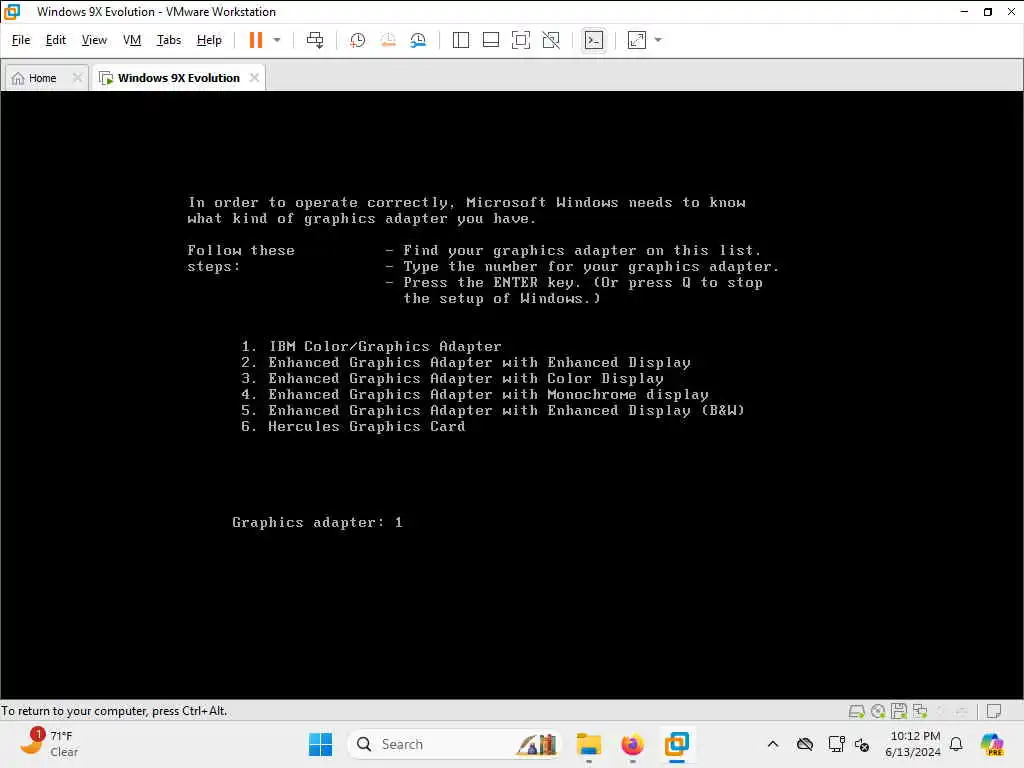Open the Help menu
The image size is (1024, 768).
209,40
